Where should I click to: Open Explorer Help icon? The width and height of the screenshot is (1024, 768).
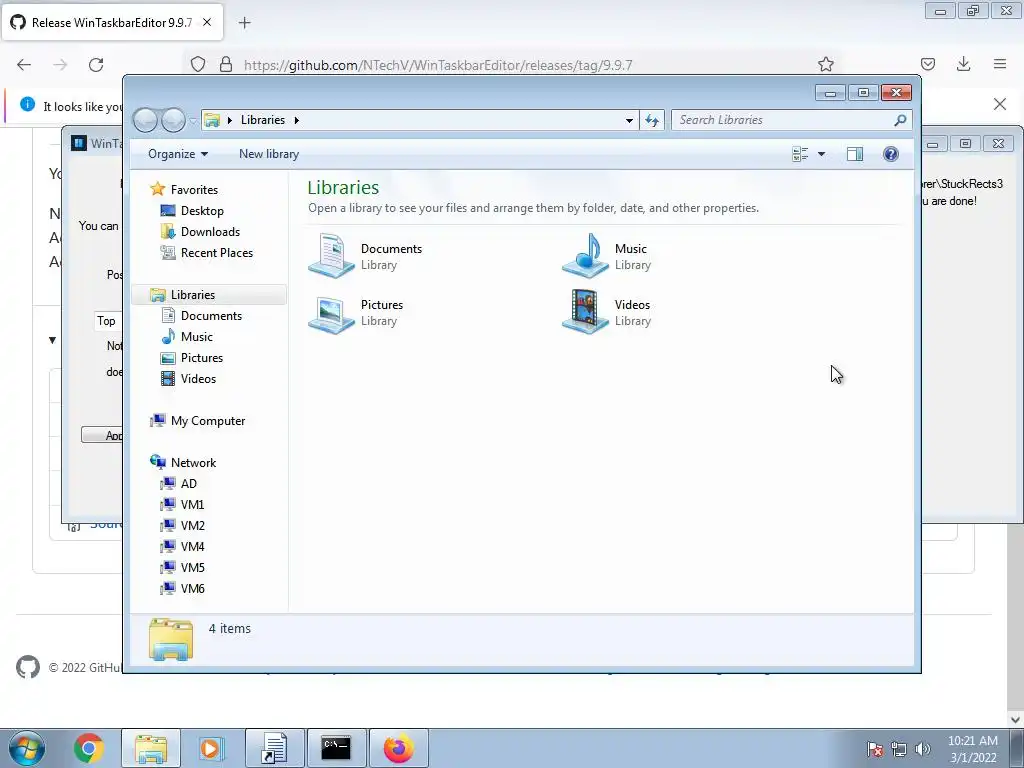point(891,154)
